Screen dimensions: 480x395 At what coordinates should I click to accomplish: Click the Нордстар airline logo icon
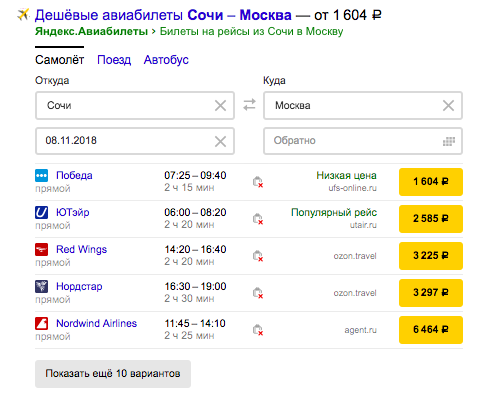click(x=41, y=287)
